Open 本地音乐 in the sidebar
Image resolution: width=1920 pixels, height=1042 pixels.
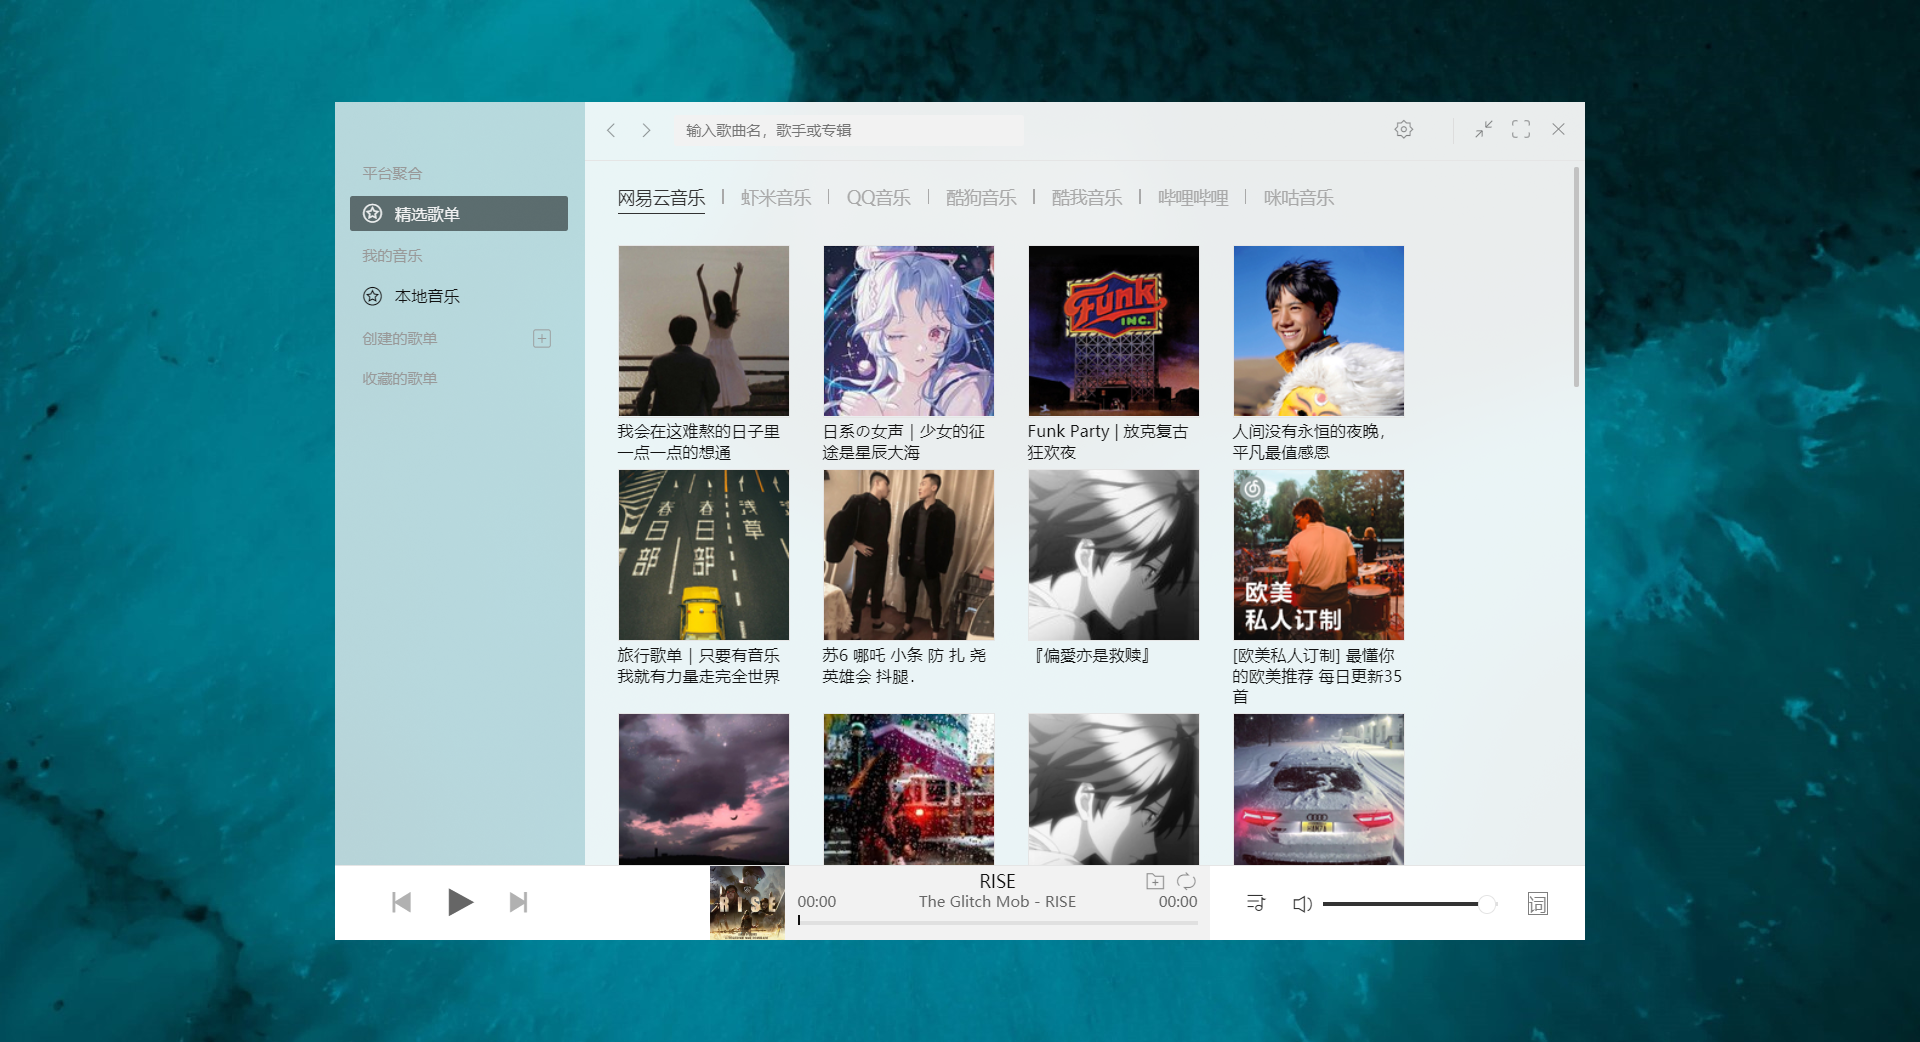459,296
